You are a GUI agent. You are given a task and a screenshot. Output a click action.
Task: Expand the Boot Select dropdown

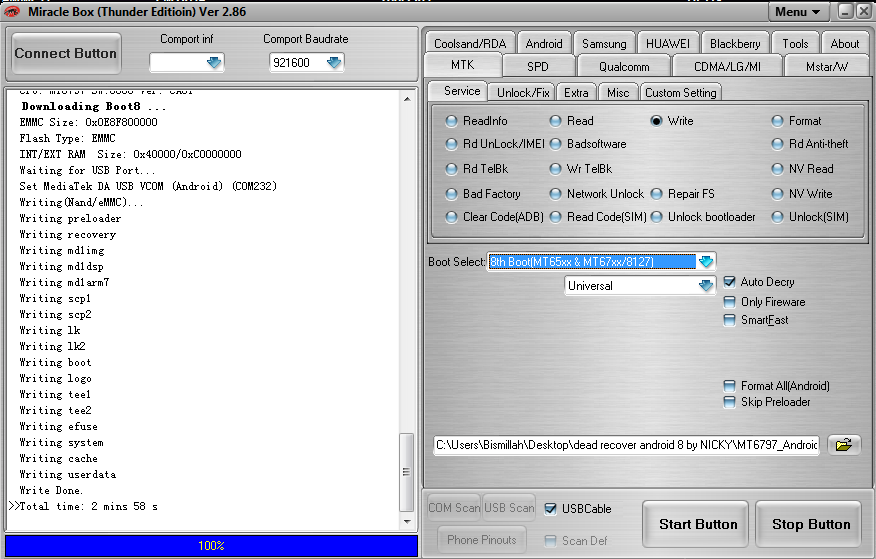coord(706,261)
